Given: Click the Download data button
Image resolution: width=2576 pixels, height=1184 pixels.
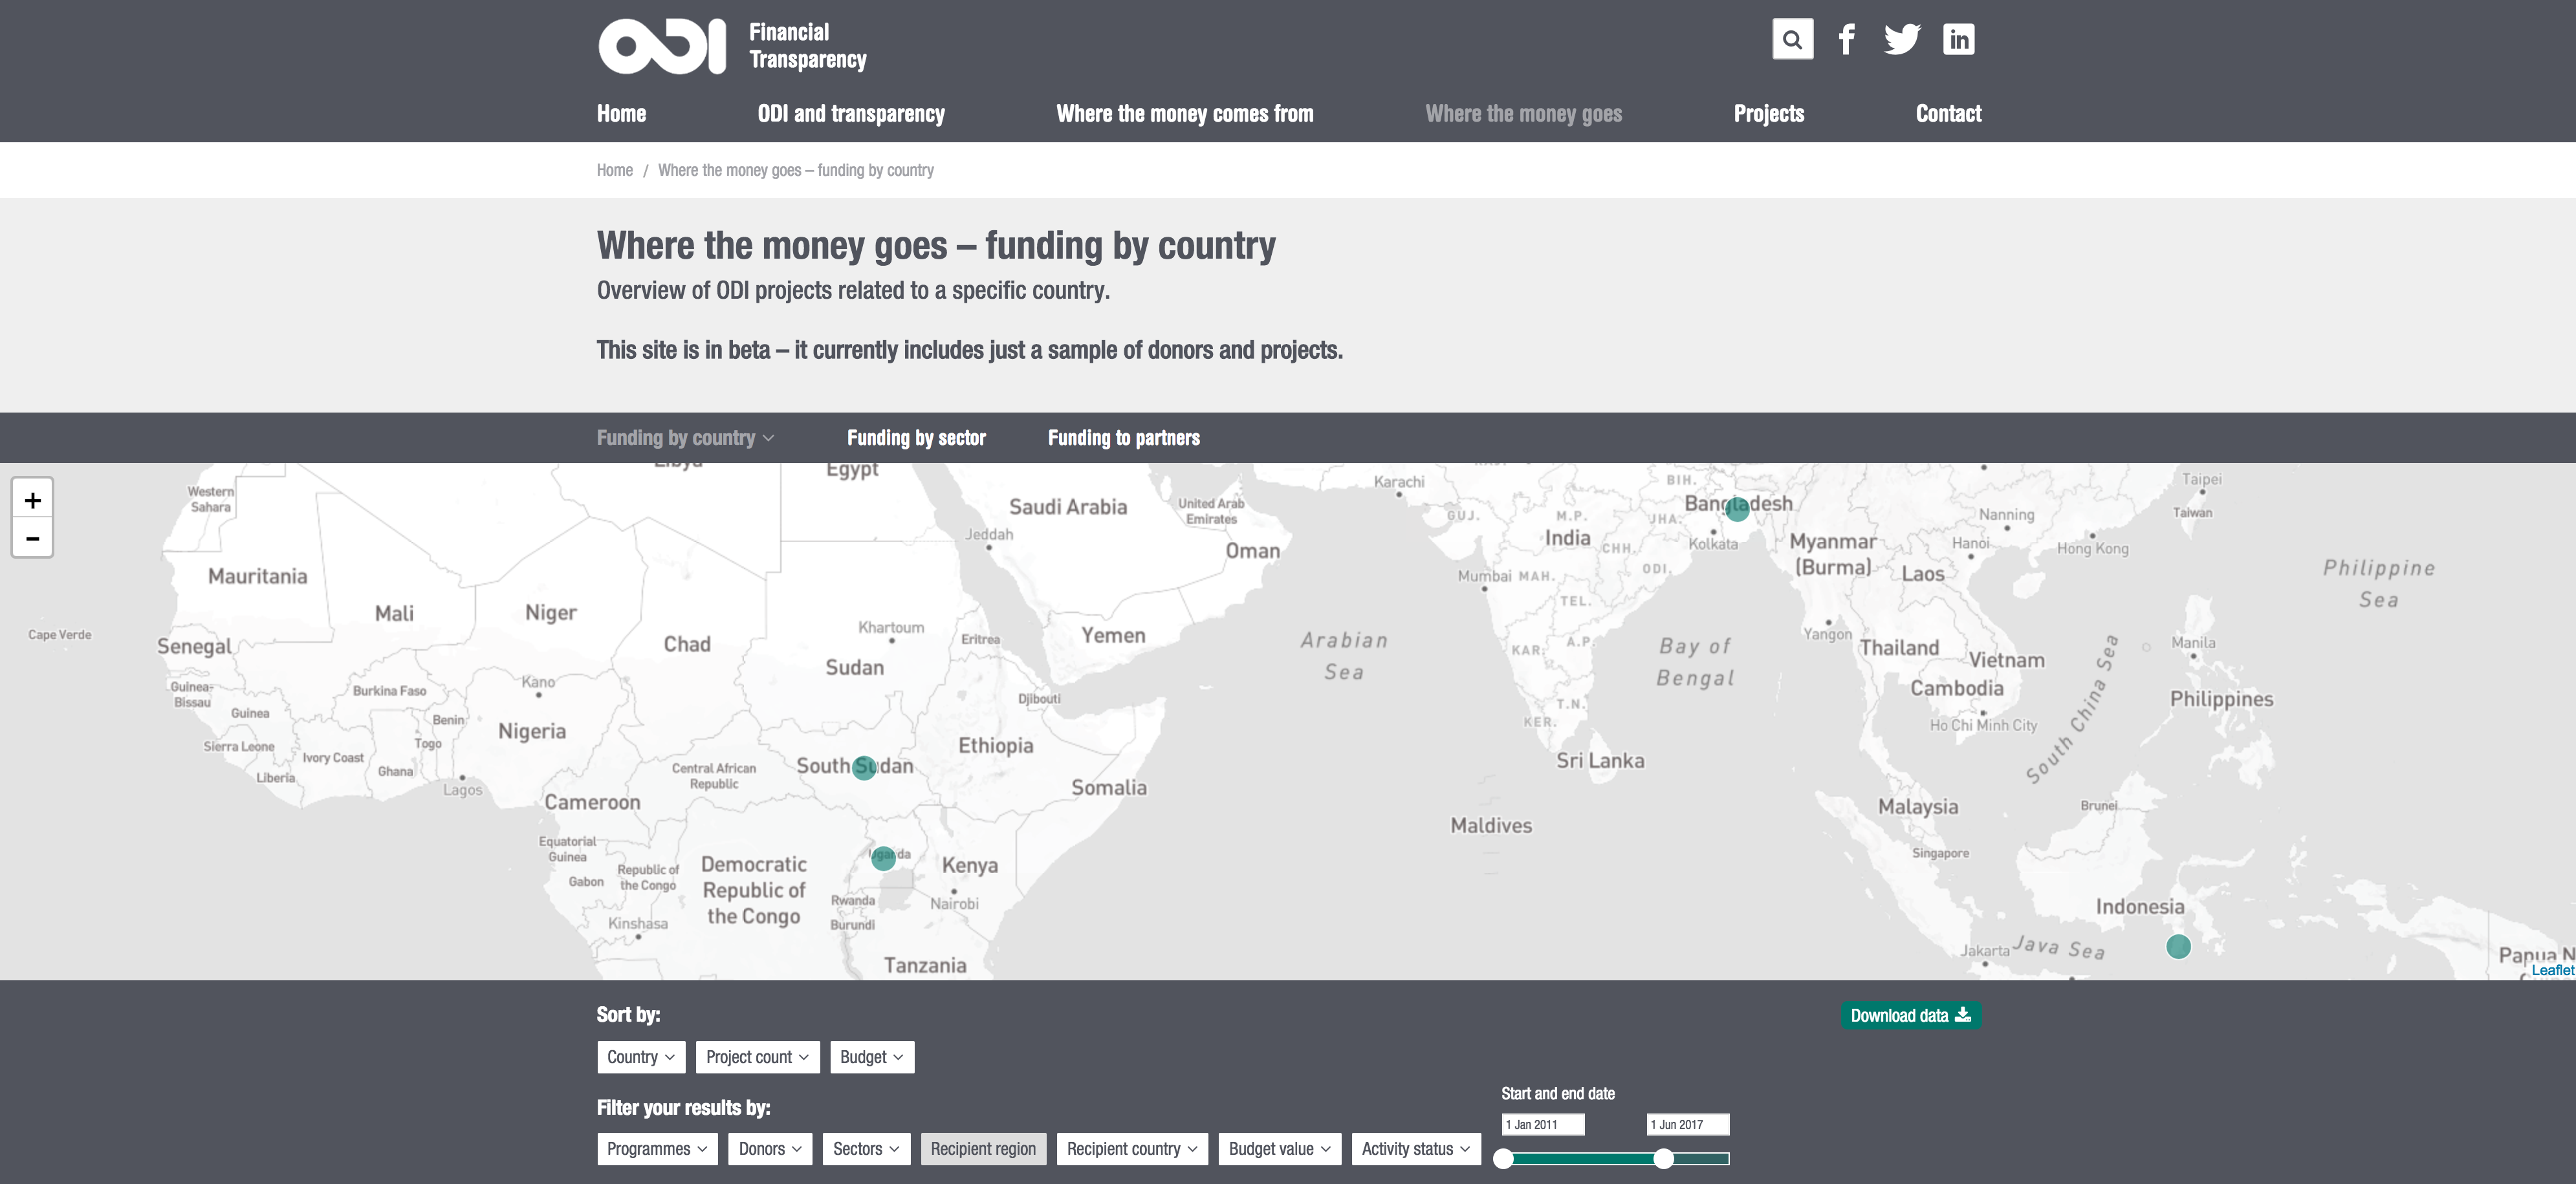Looking at the screenshot, I should [1910, 1016].
